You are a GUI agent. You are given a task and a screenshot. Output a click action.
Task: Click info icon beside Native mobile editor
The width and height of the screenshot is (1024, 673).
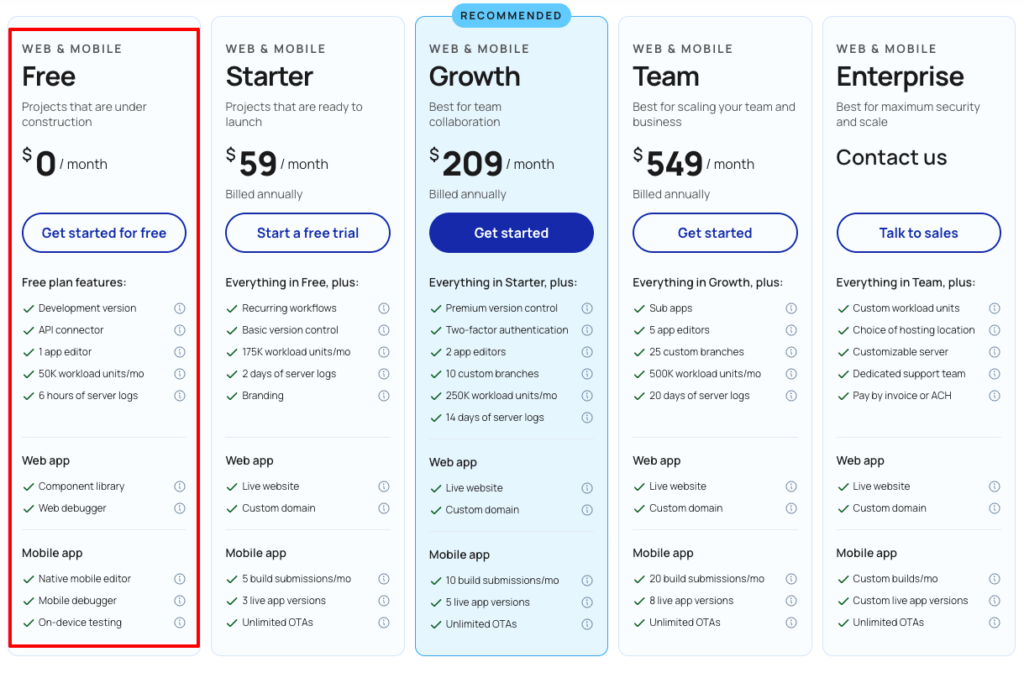[180, 579]
